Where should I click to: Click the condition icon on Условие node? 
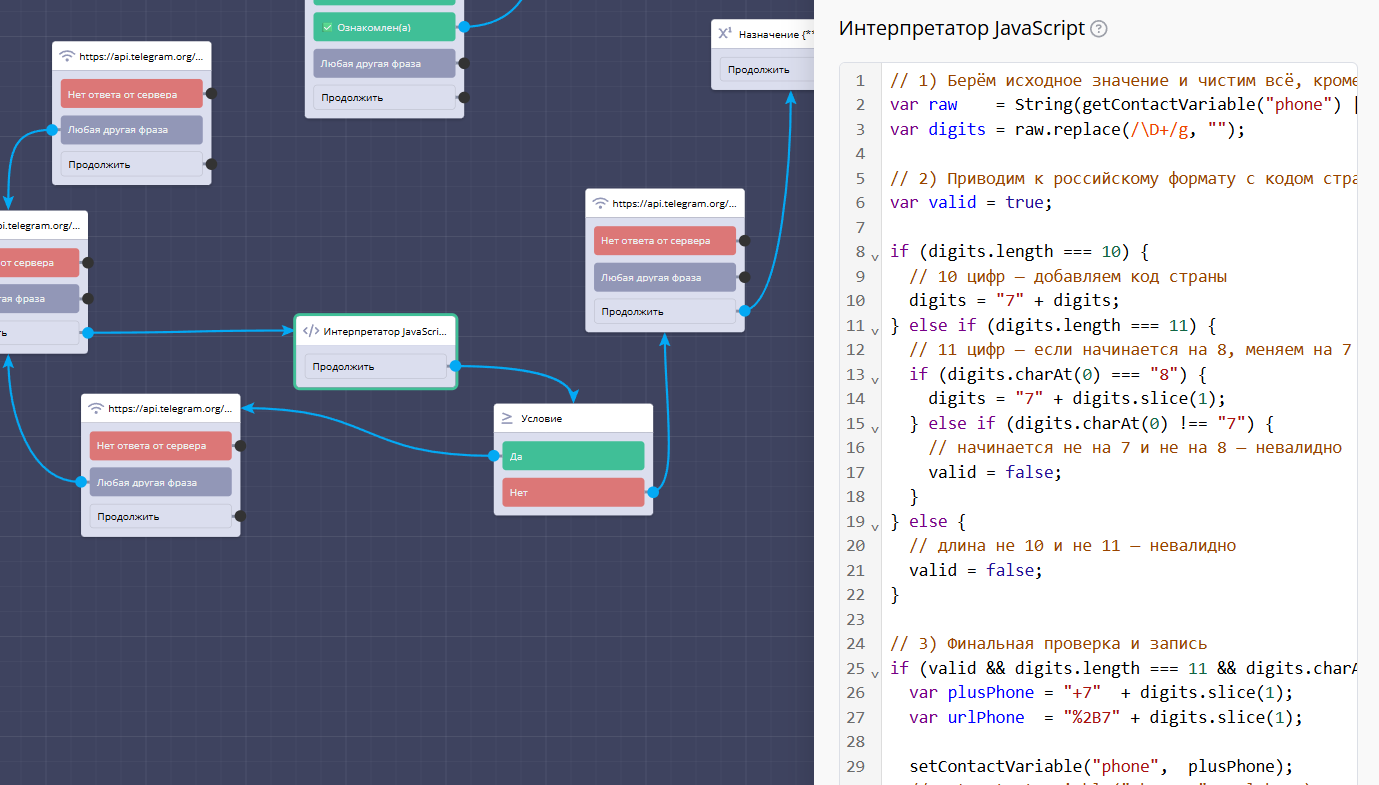507,419
